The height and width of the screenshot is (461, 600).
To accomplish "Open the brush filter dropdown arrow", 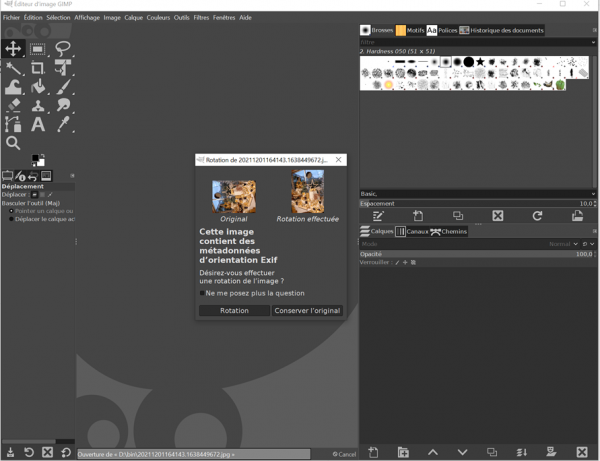I will tap(593, 42).
